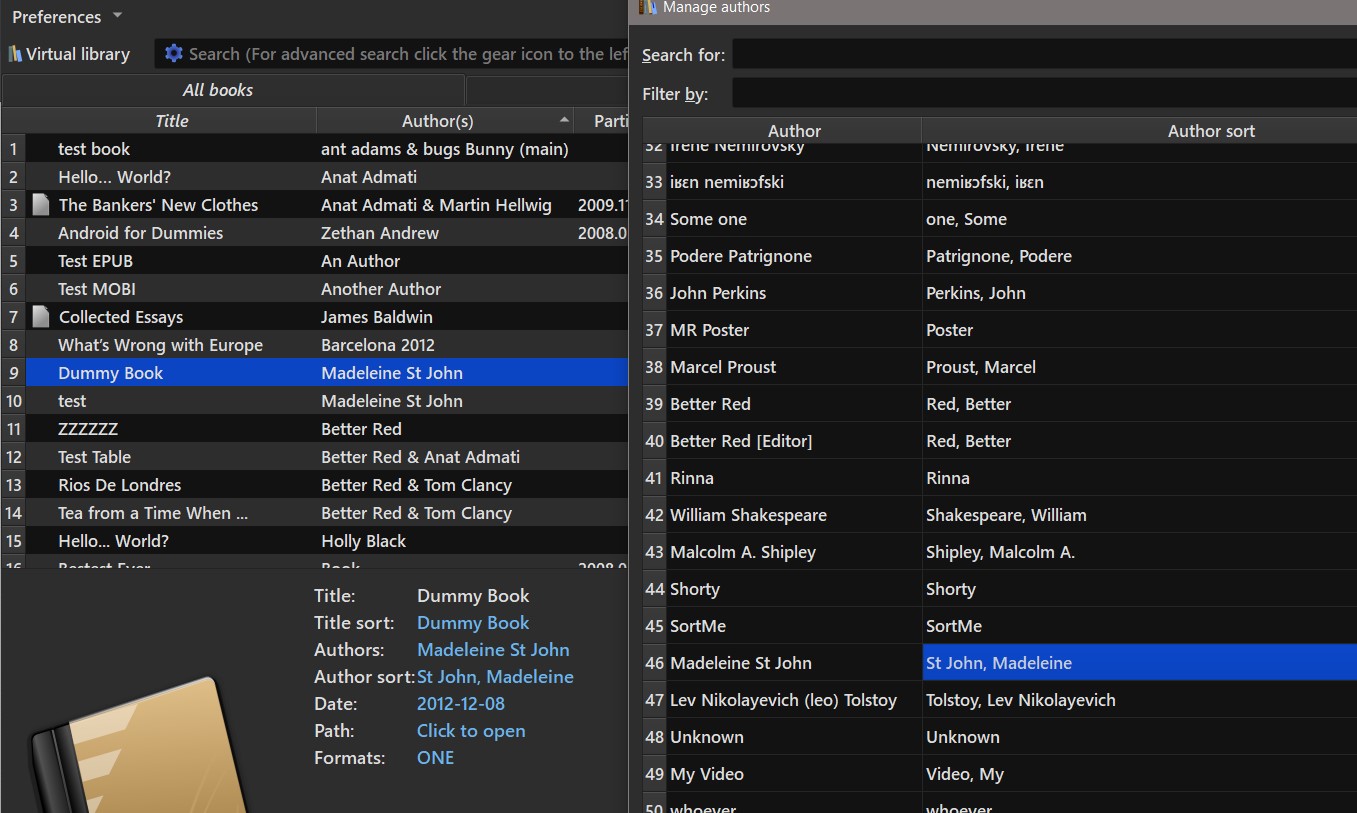The image size is (1357, 813).
Task: Open the Madeleine St John authors link
Action: [493, 650]
